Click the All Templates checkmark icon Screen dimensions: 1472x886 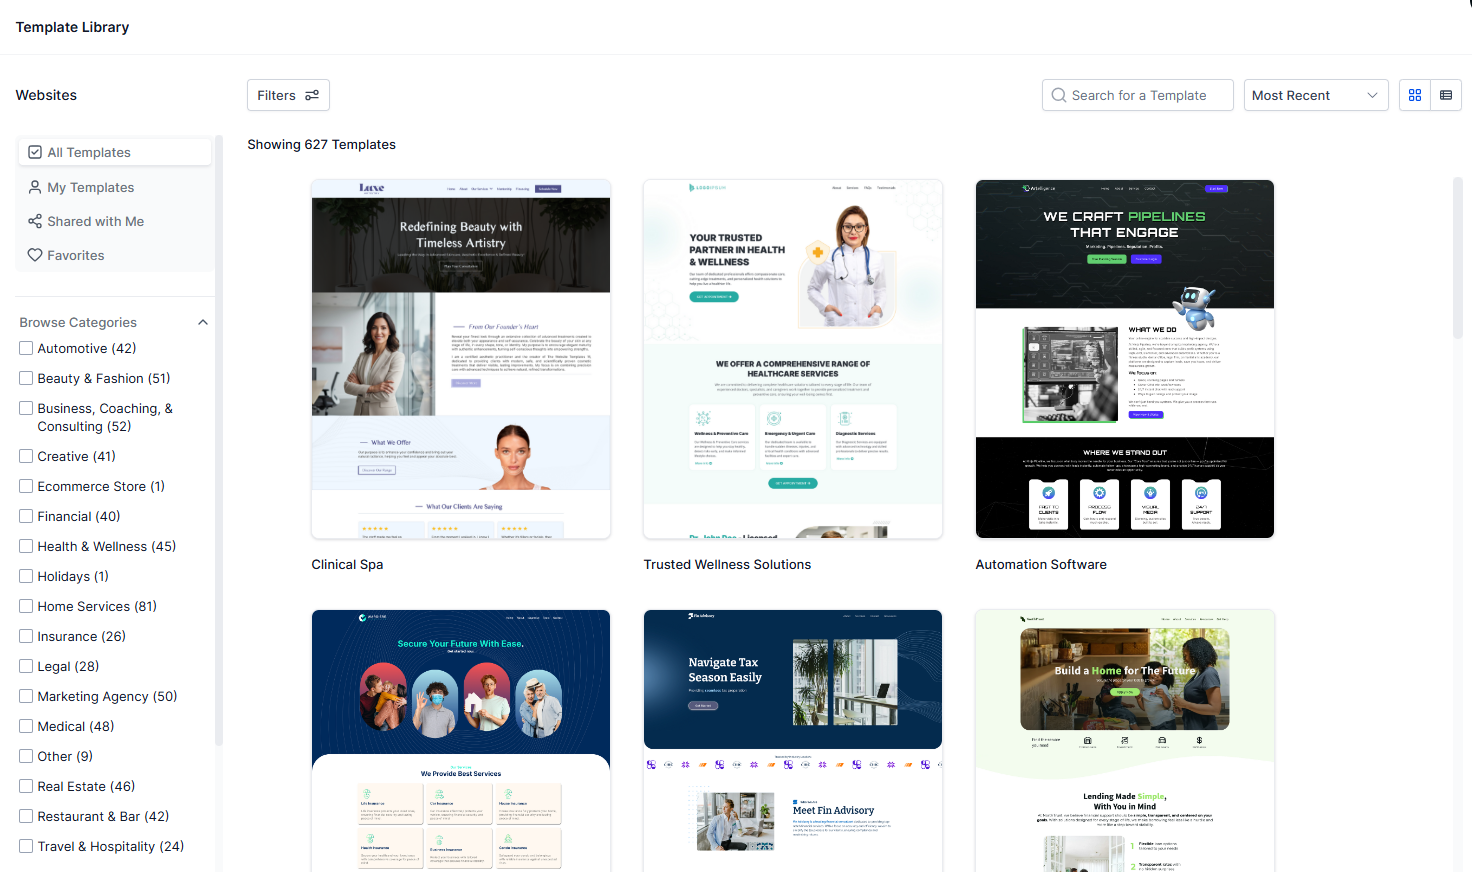pos(35,151)
